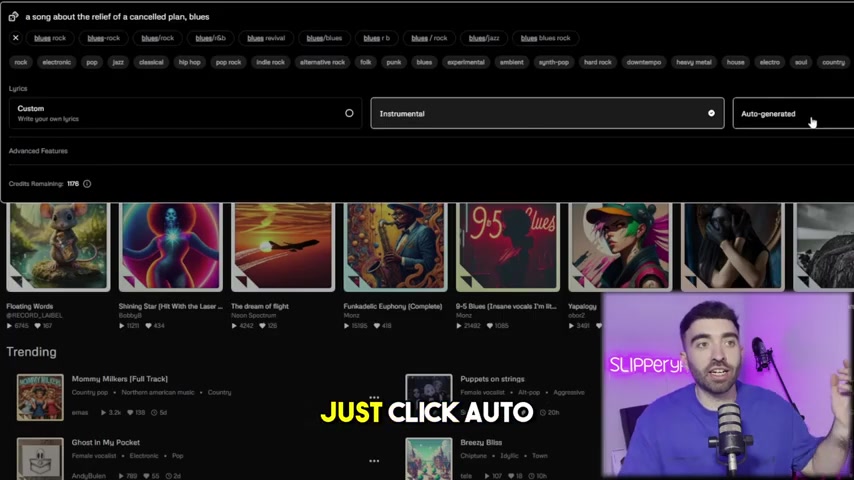Click heart icon under The dream of flight

[263, 326]
